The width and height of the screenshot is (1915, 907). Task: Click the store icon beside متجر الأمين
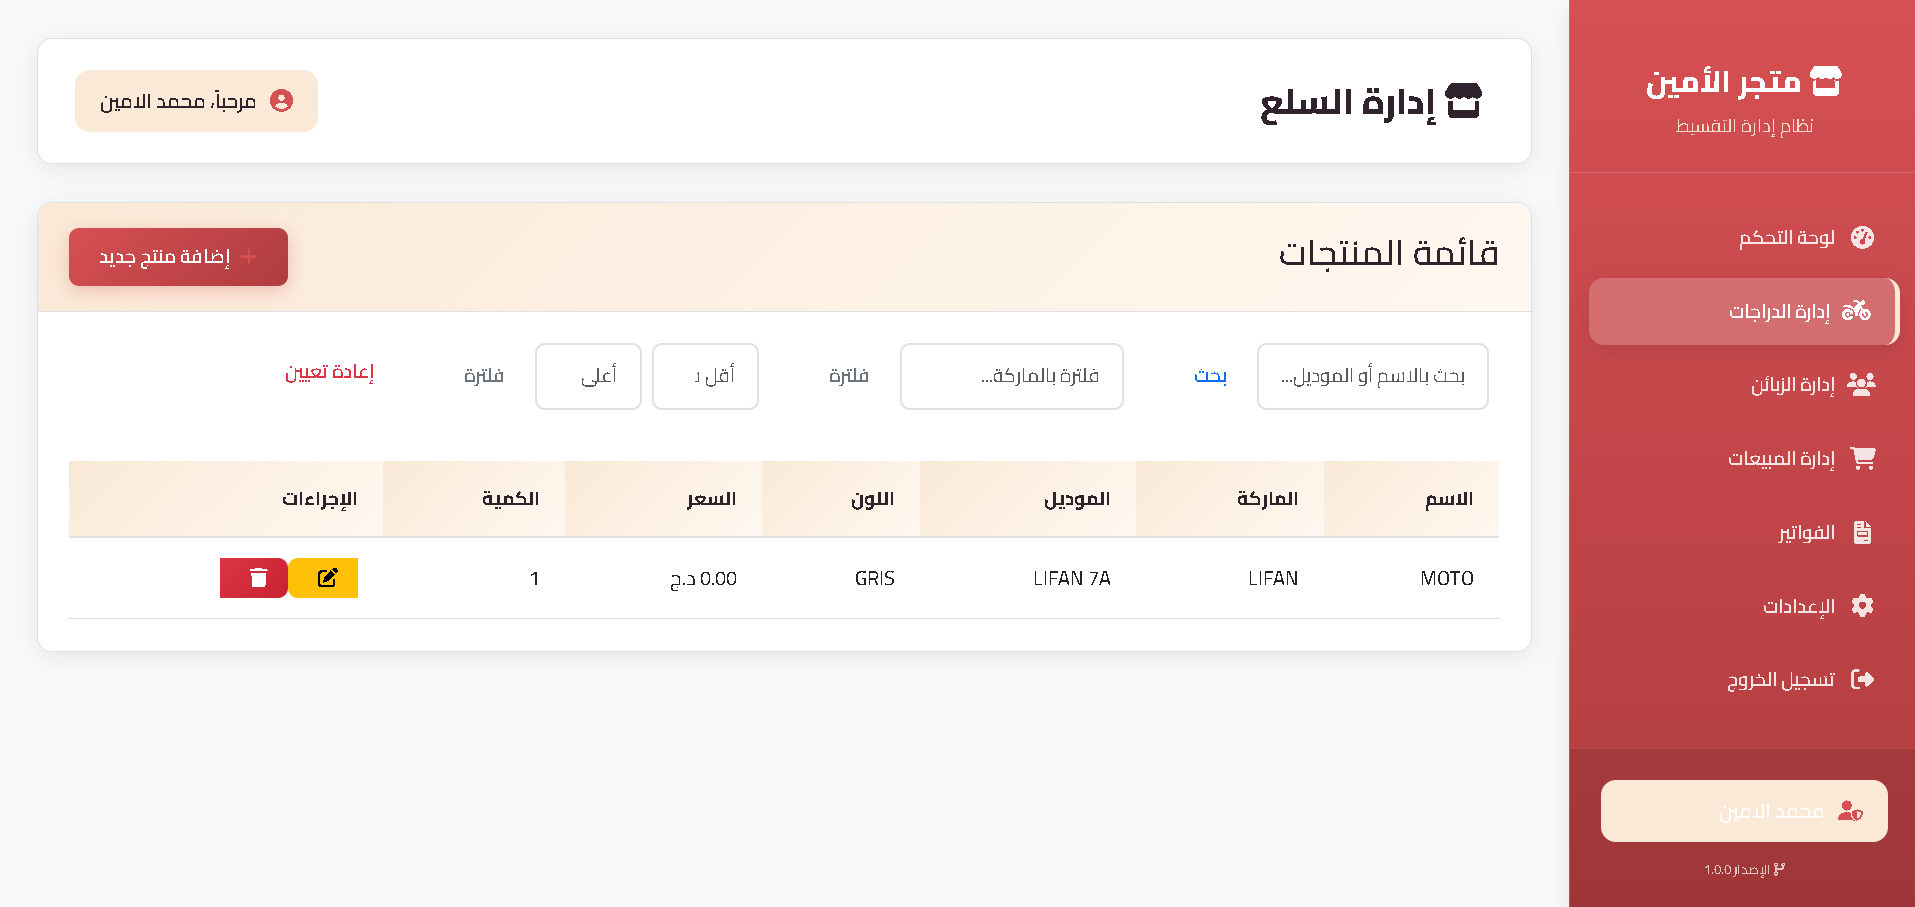1826,81
